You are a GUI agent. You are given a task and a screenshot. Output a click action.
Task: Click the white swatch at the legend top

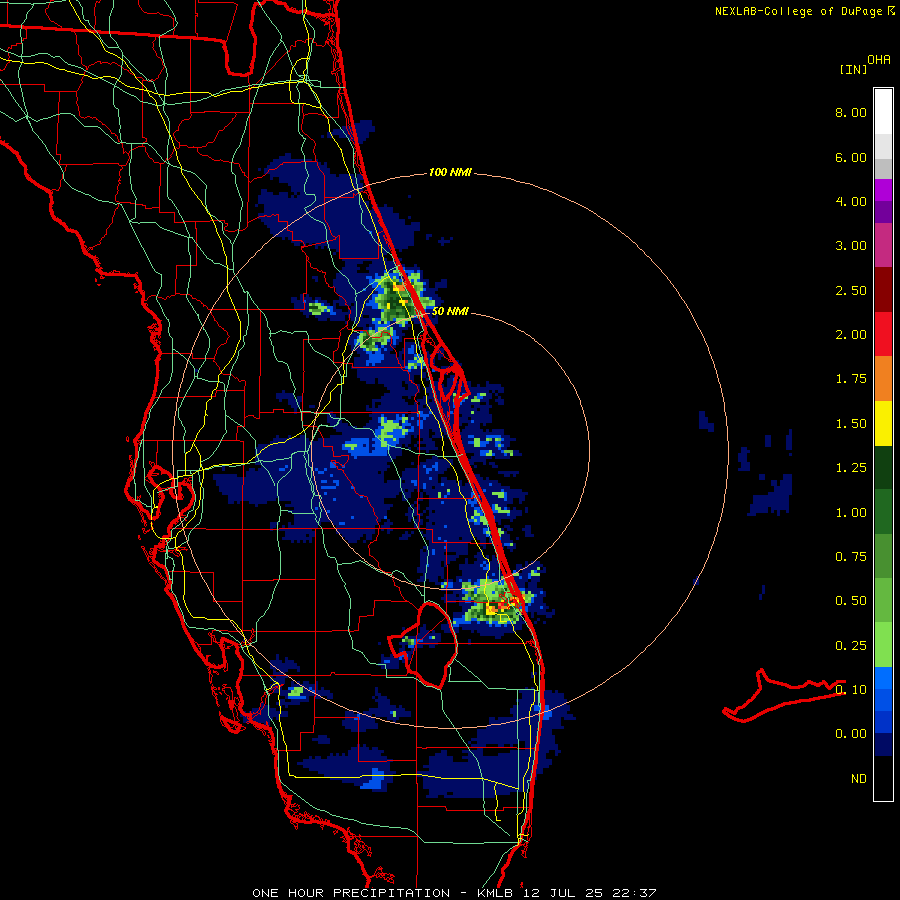point(883,112)
